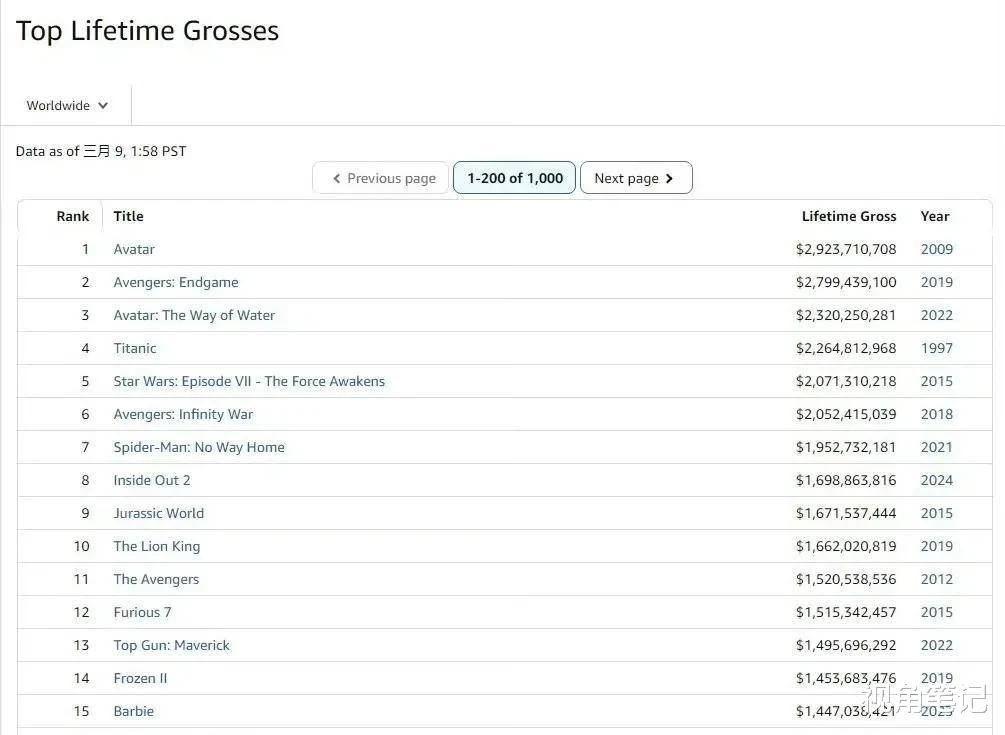1005x735 pixels.
Task: Click year 2015 in Jurassic World row
Action: (936, 513)
